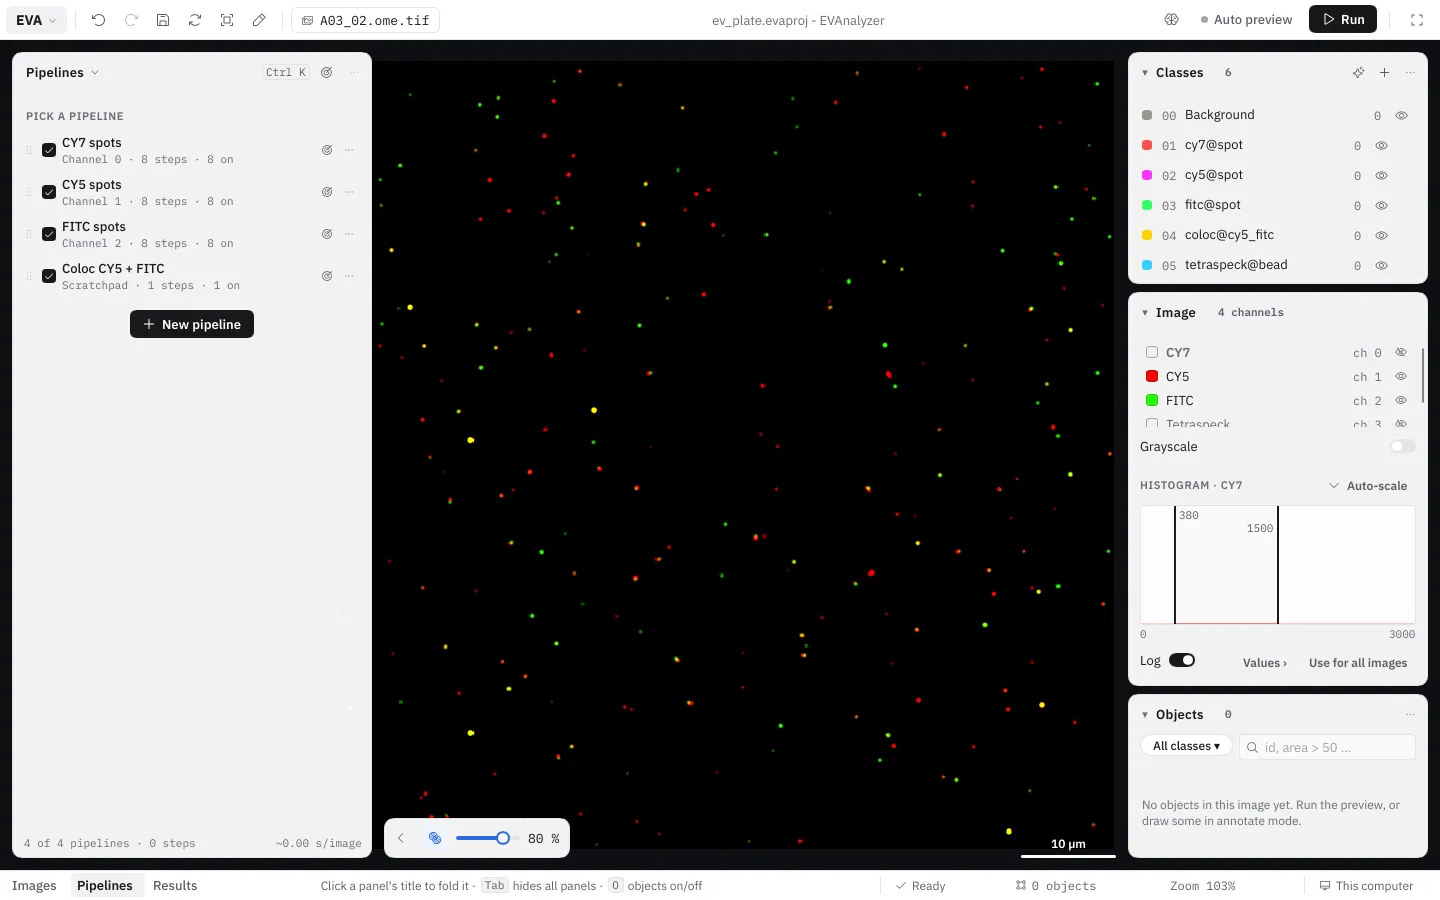Create a pipeline with New pipeline
This screenshot has width=1440, height=900.
click(x=192, y=324)
